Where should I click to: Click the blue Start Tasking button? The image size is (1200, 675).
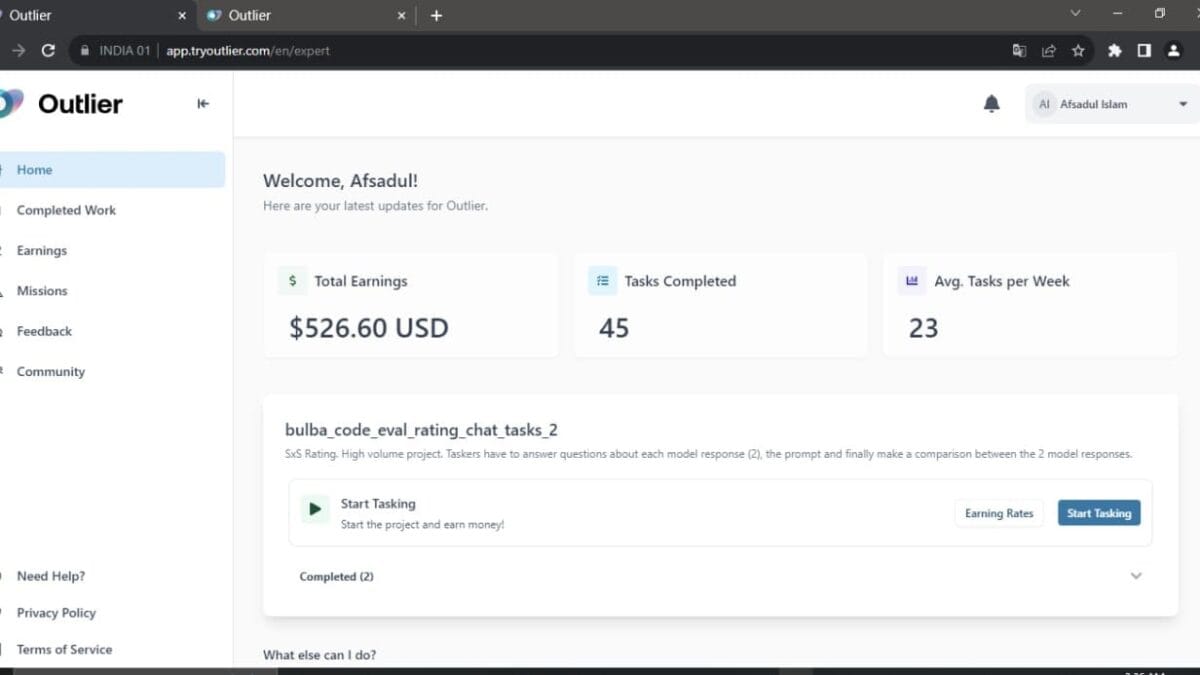click(1099, 513)
